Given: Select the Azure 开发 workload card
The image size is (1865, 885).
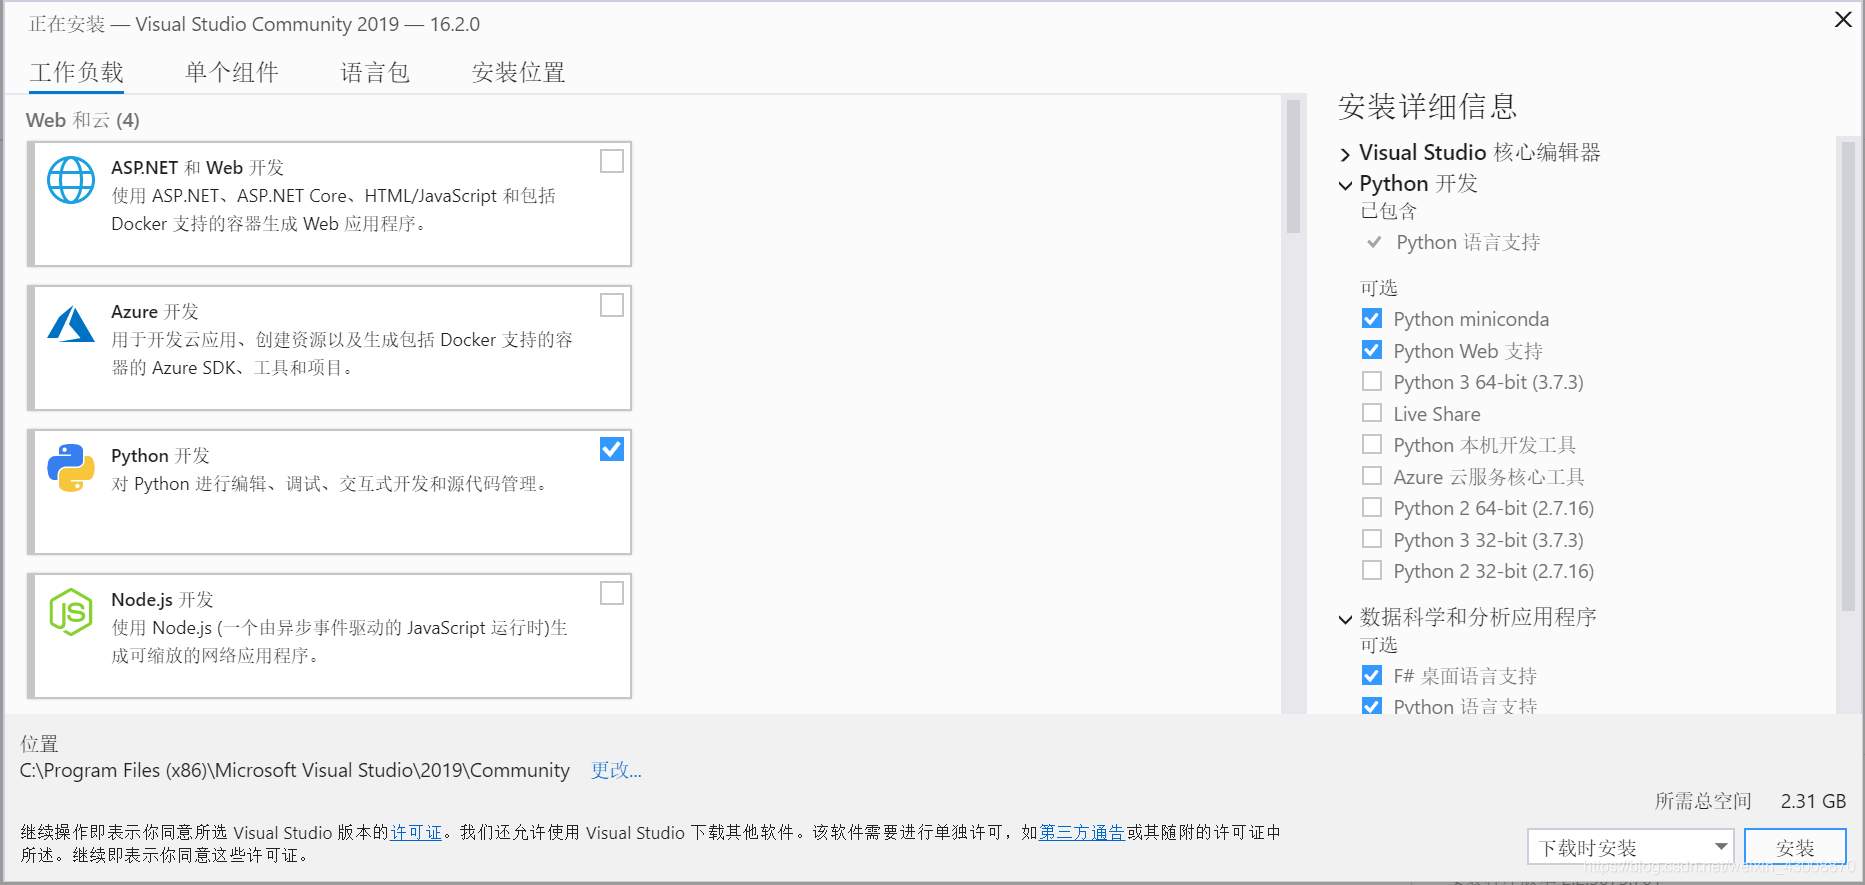Looking at the screenshot, I should (x=329, y=348).
